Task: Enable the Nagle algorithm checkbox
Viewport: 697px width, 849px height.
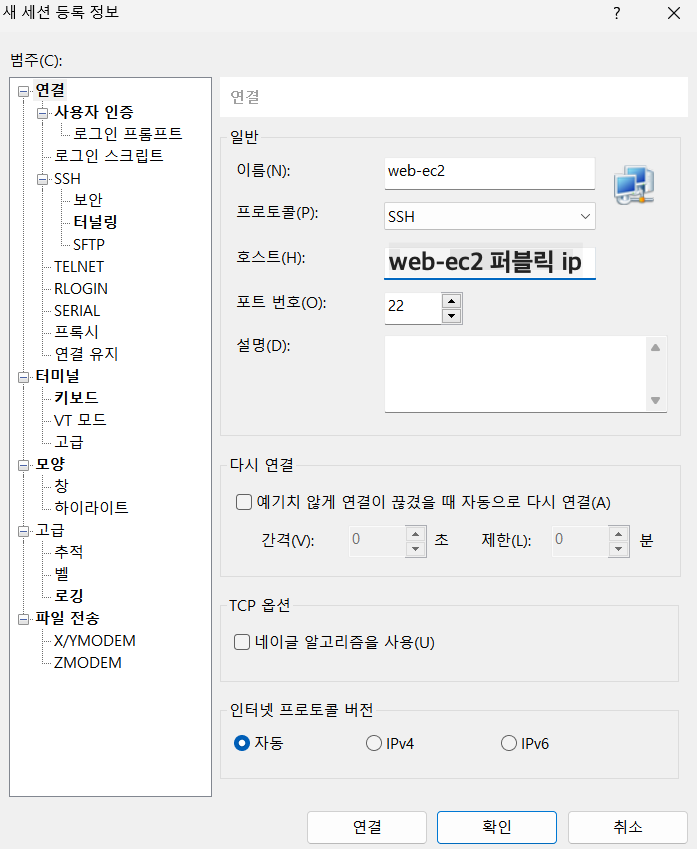Action: pyautogui.click(x=242, y=642)
